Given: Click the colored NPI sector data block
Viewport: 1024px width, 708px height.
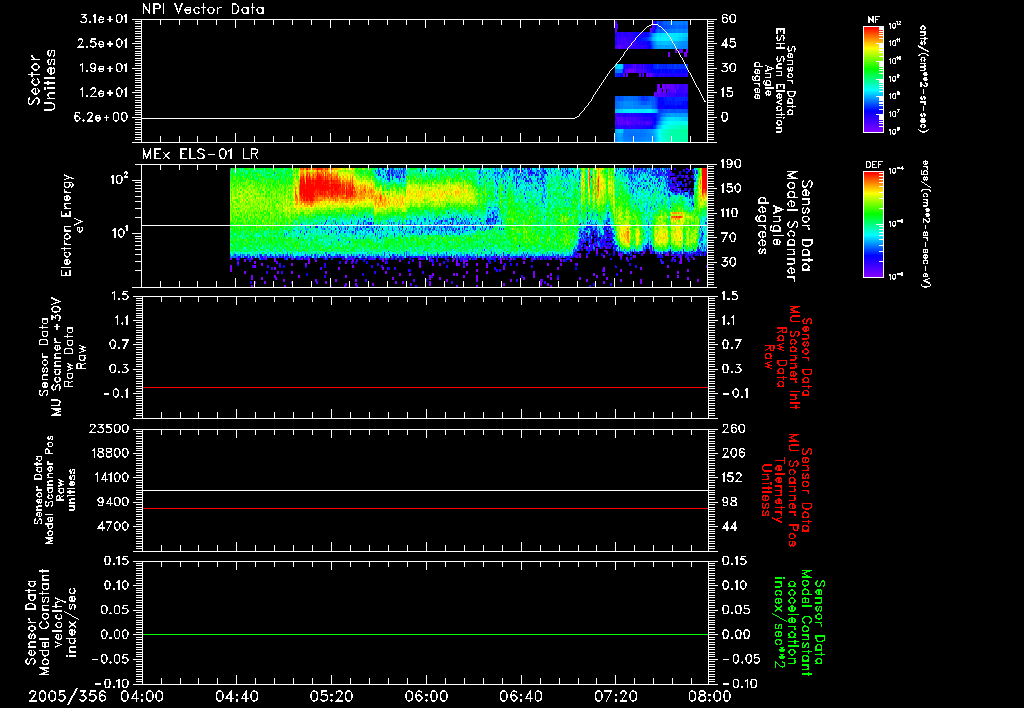Looking at the screenshot, I should [x=651, y=81].
